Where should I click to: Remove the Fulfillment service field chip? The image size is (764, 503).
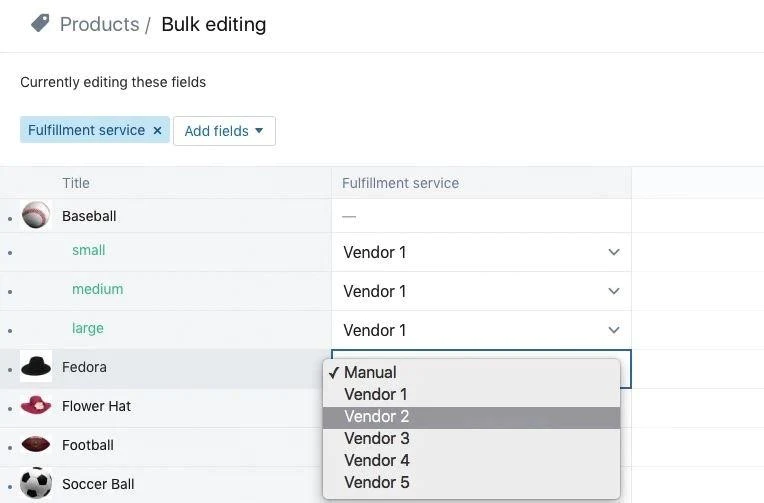click(x=157, y=131)
